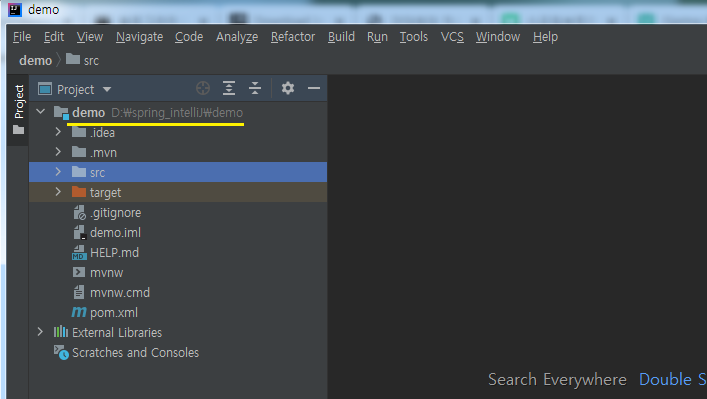The height and width of the screenshot is (399, 707).
Task: Select the mvnw file name
Action: (106, 273)
